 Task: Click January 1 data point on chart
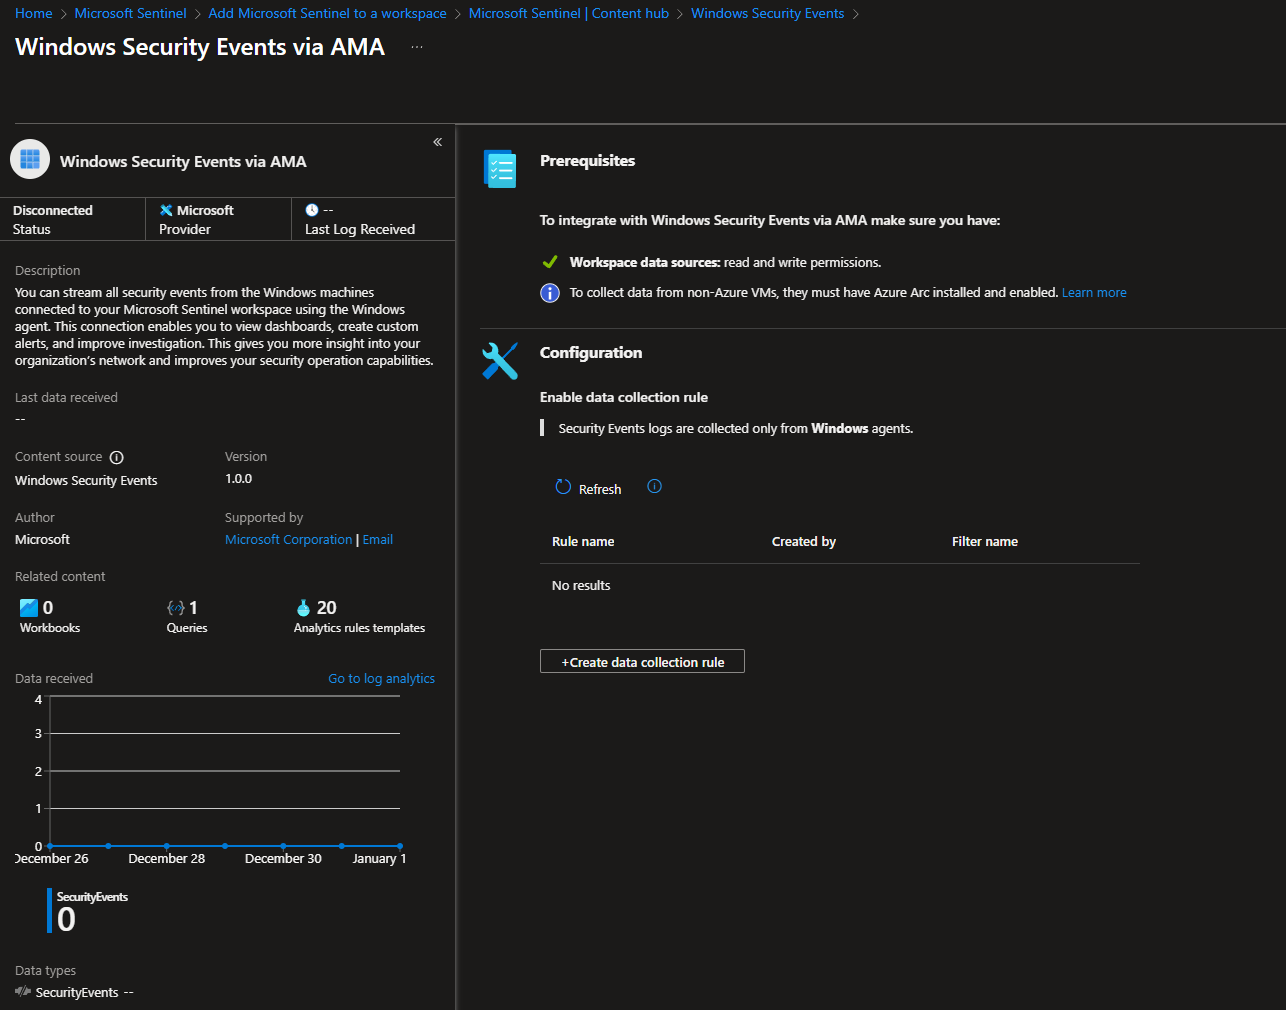400,846
